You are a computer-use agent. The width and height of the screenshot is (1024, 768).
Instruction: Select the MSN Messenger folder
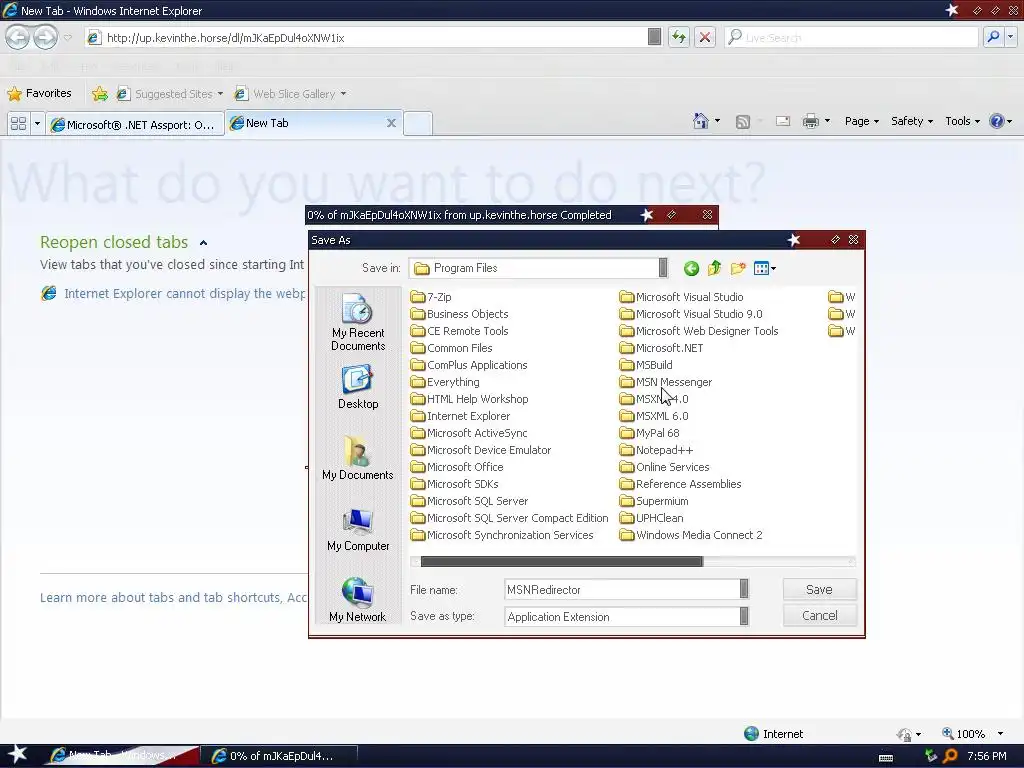click(x=665, y=382)
